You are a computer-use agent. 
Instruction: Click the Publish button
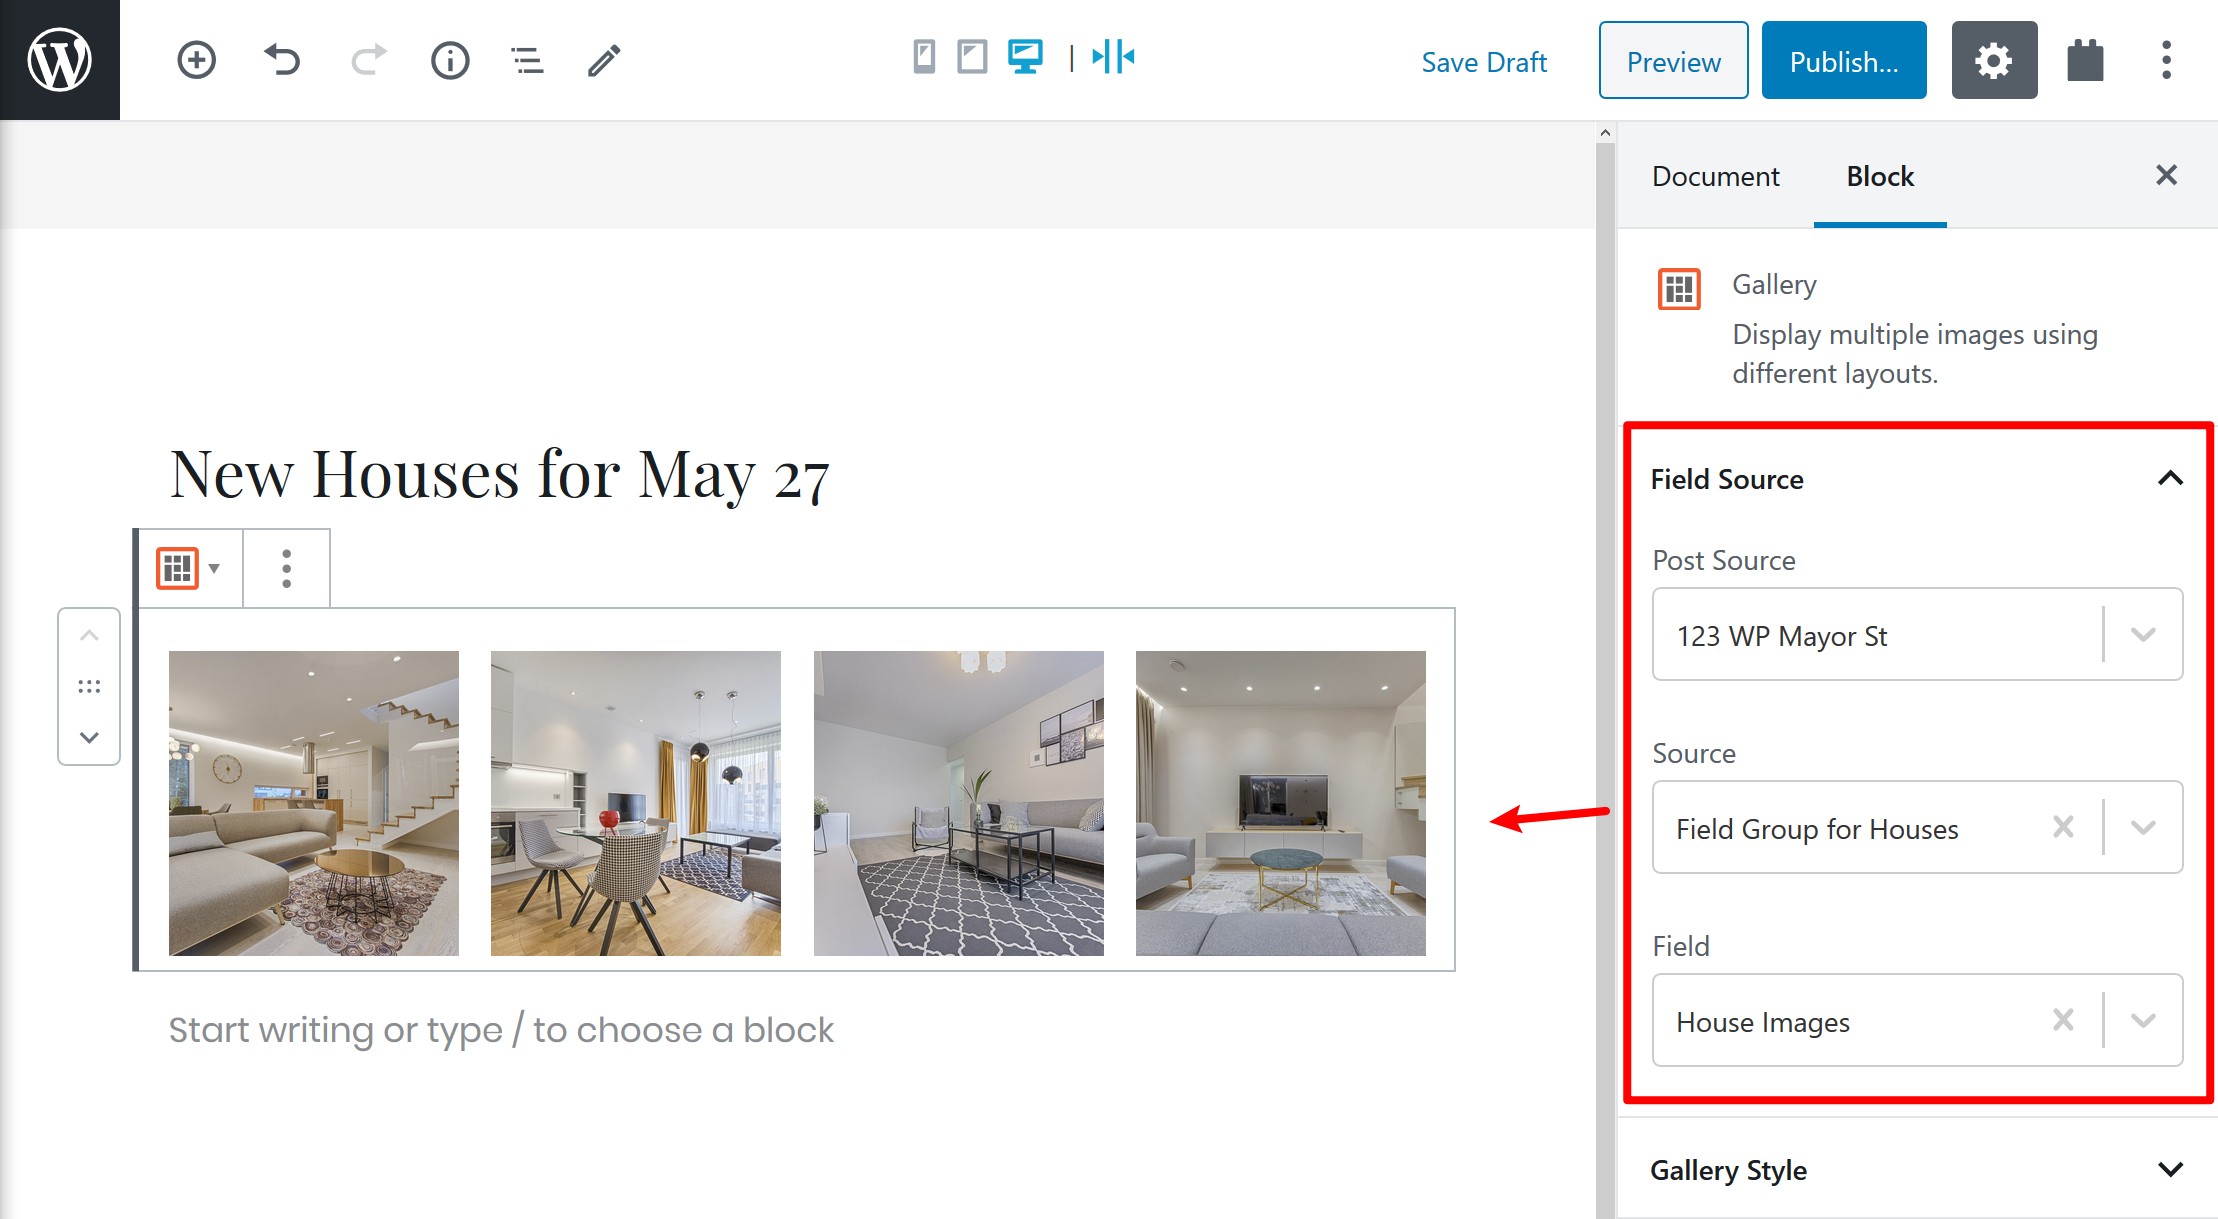tap(1843, 62)
